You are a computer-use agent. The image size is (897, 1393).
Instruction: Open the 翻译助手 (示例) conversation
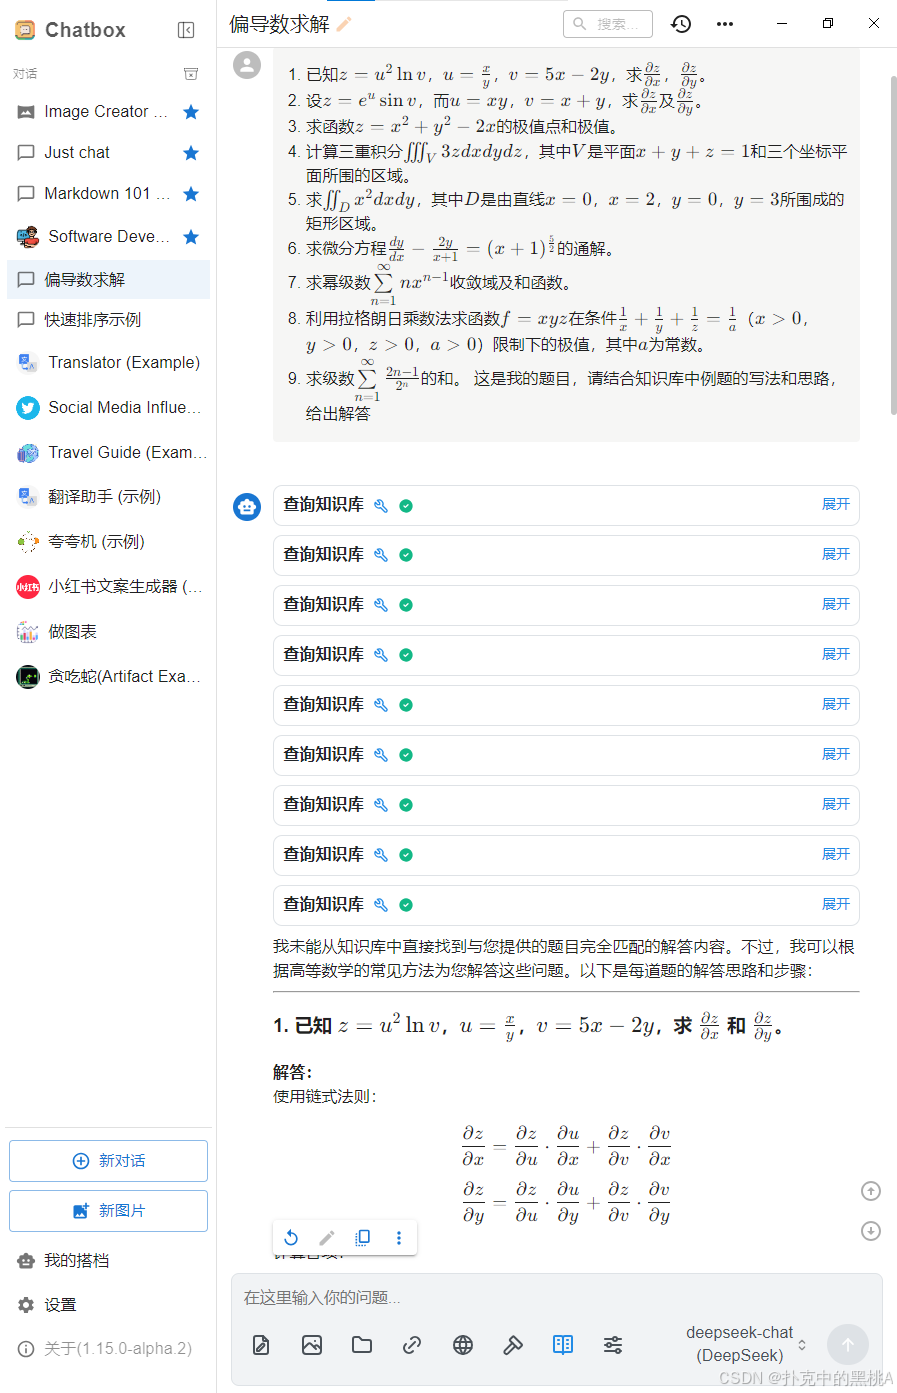point(108,497)
